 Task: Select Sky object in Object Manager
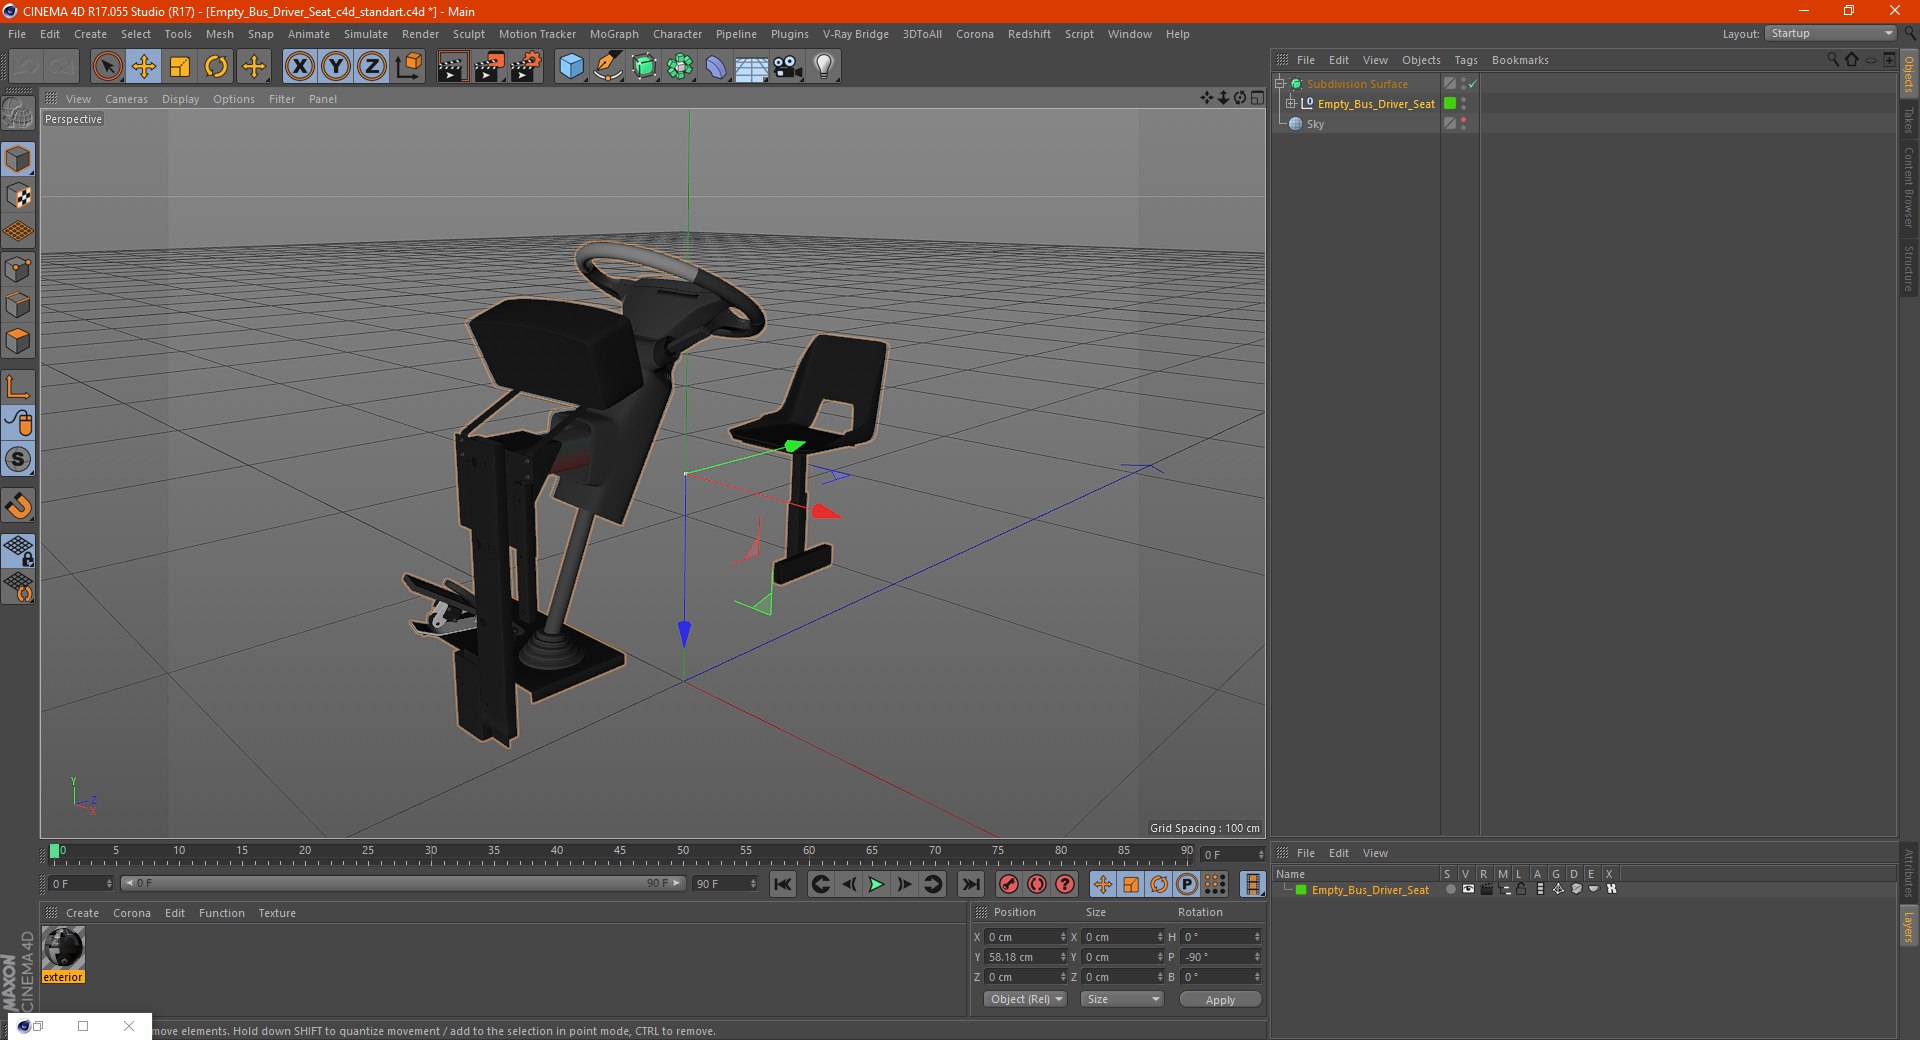pyautogui.click(x=1315, y=124)
